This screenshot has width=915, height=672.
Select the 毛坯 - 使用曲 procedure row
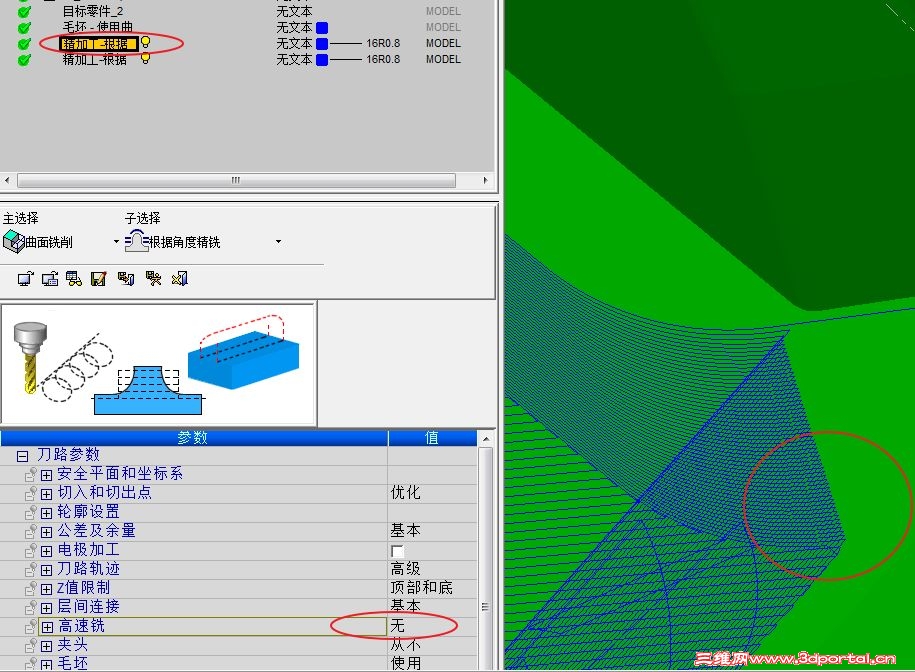[x=98, y=27]
